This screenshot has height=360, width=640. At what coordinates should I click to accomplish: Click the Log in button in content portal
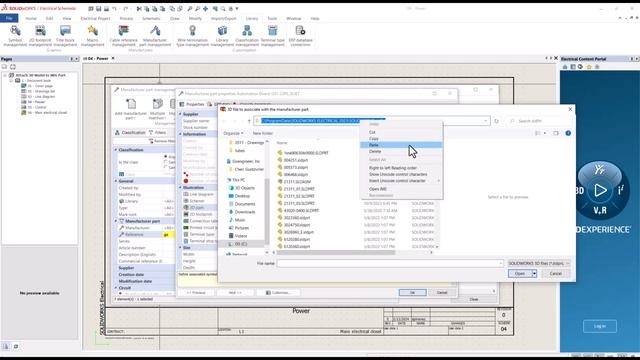click(x=600, y=326)
